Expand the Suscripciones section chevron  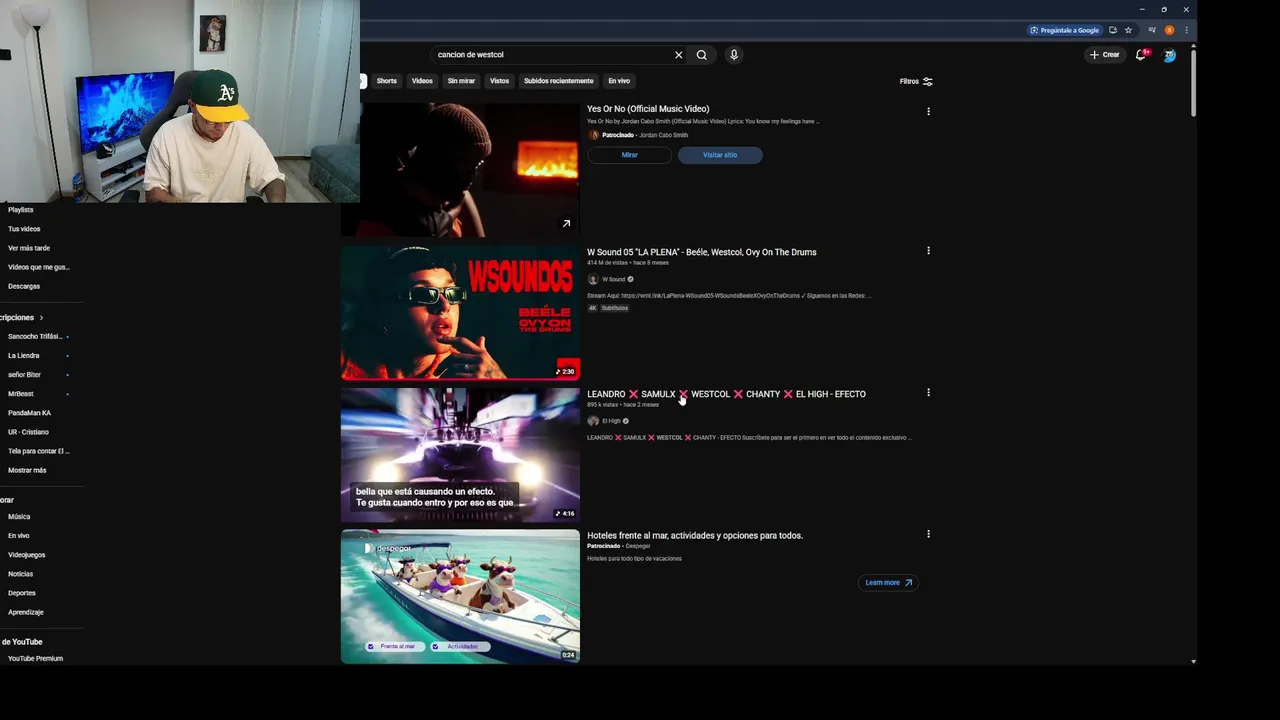[x=41, y=318]
